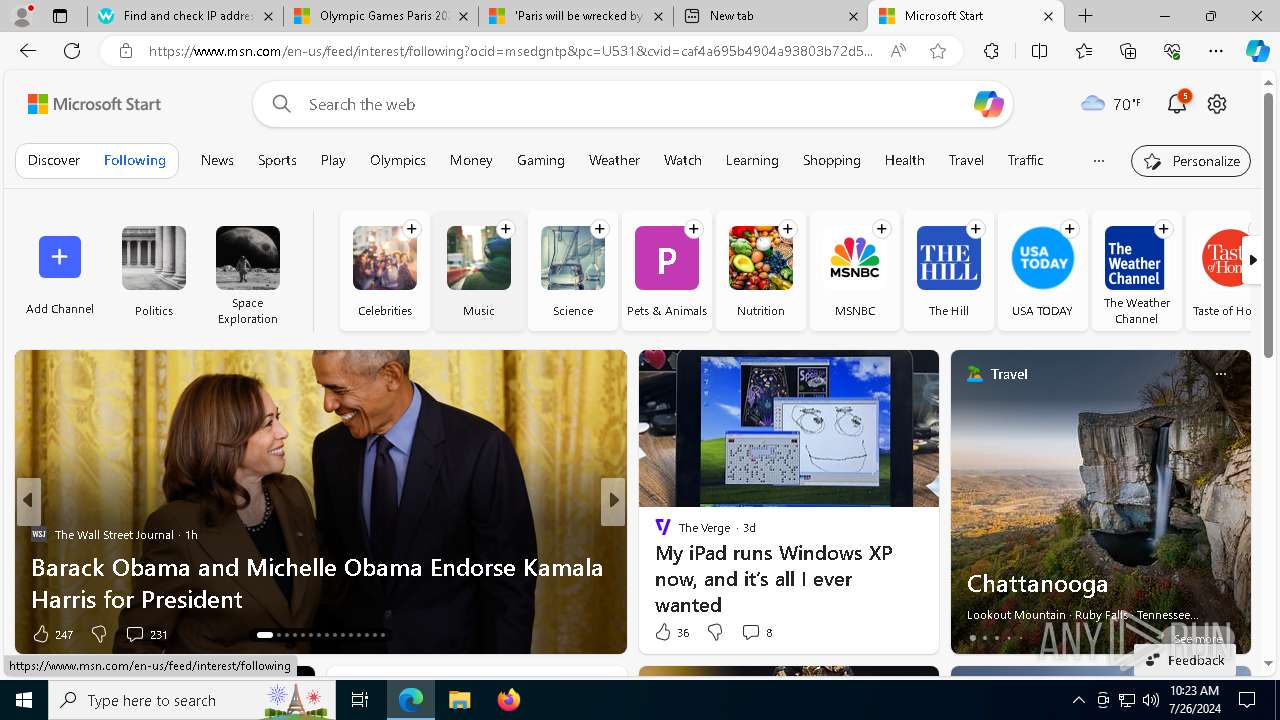Follow Pets & Animals plus button

pyautogui.click(x=694, y=229)
